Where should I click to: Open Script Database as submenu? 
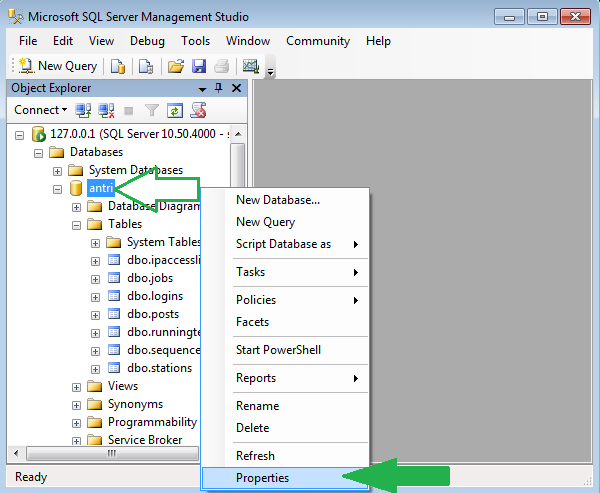(x=285, y=244)
